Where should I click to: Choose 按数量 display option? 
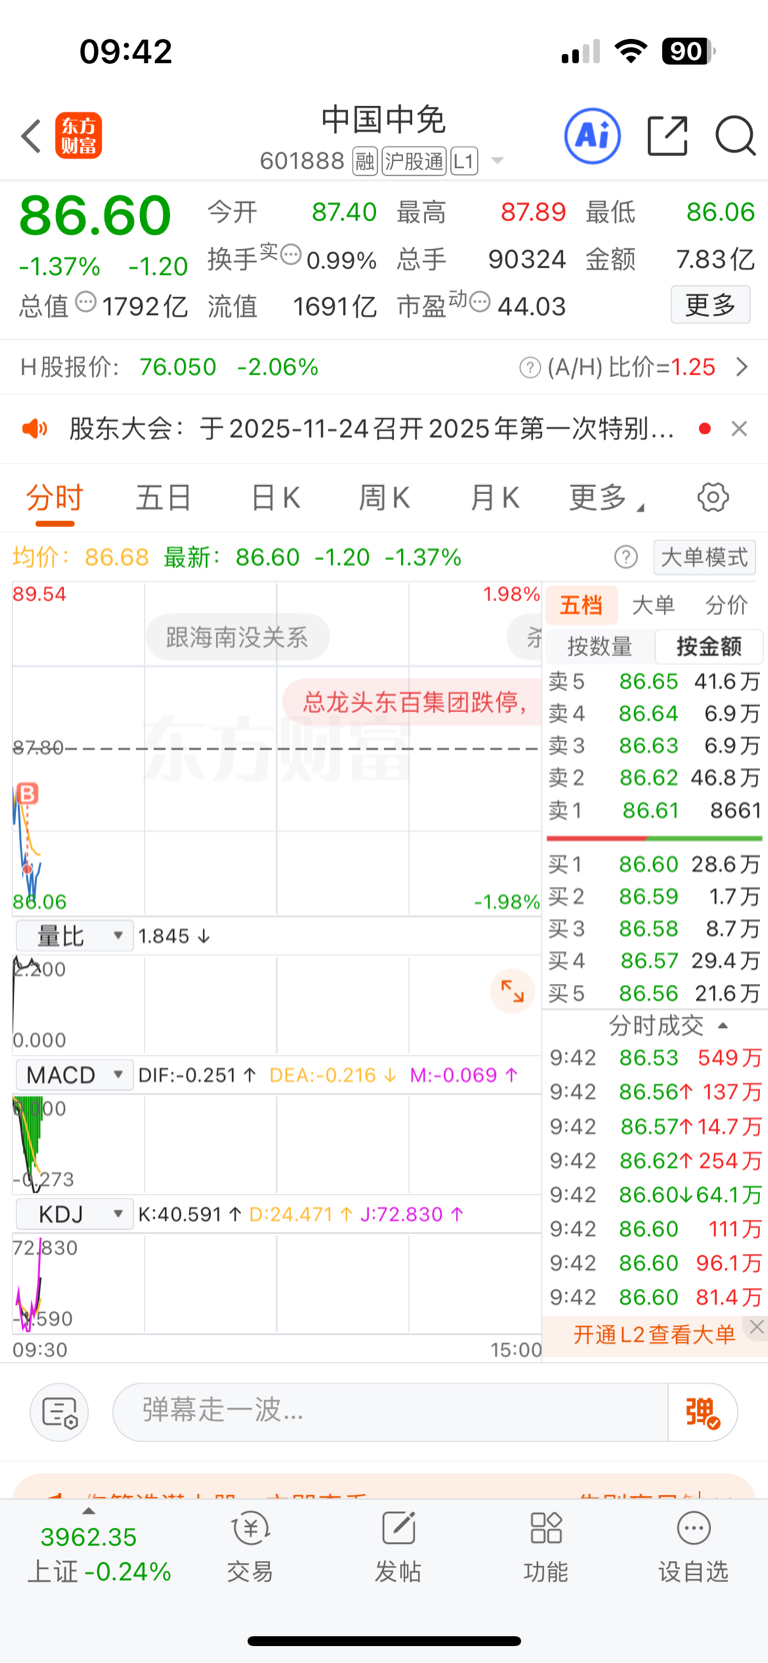[600, 647]
